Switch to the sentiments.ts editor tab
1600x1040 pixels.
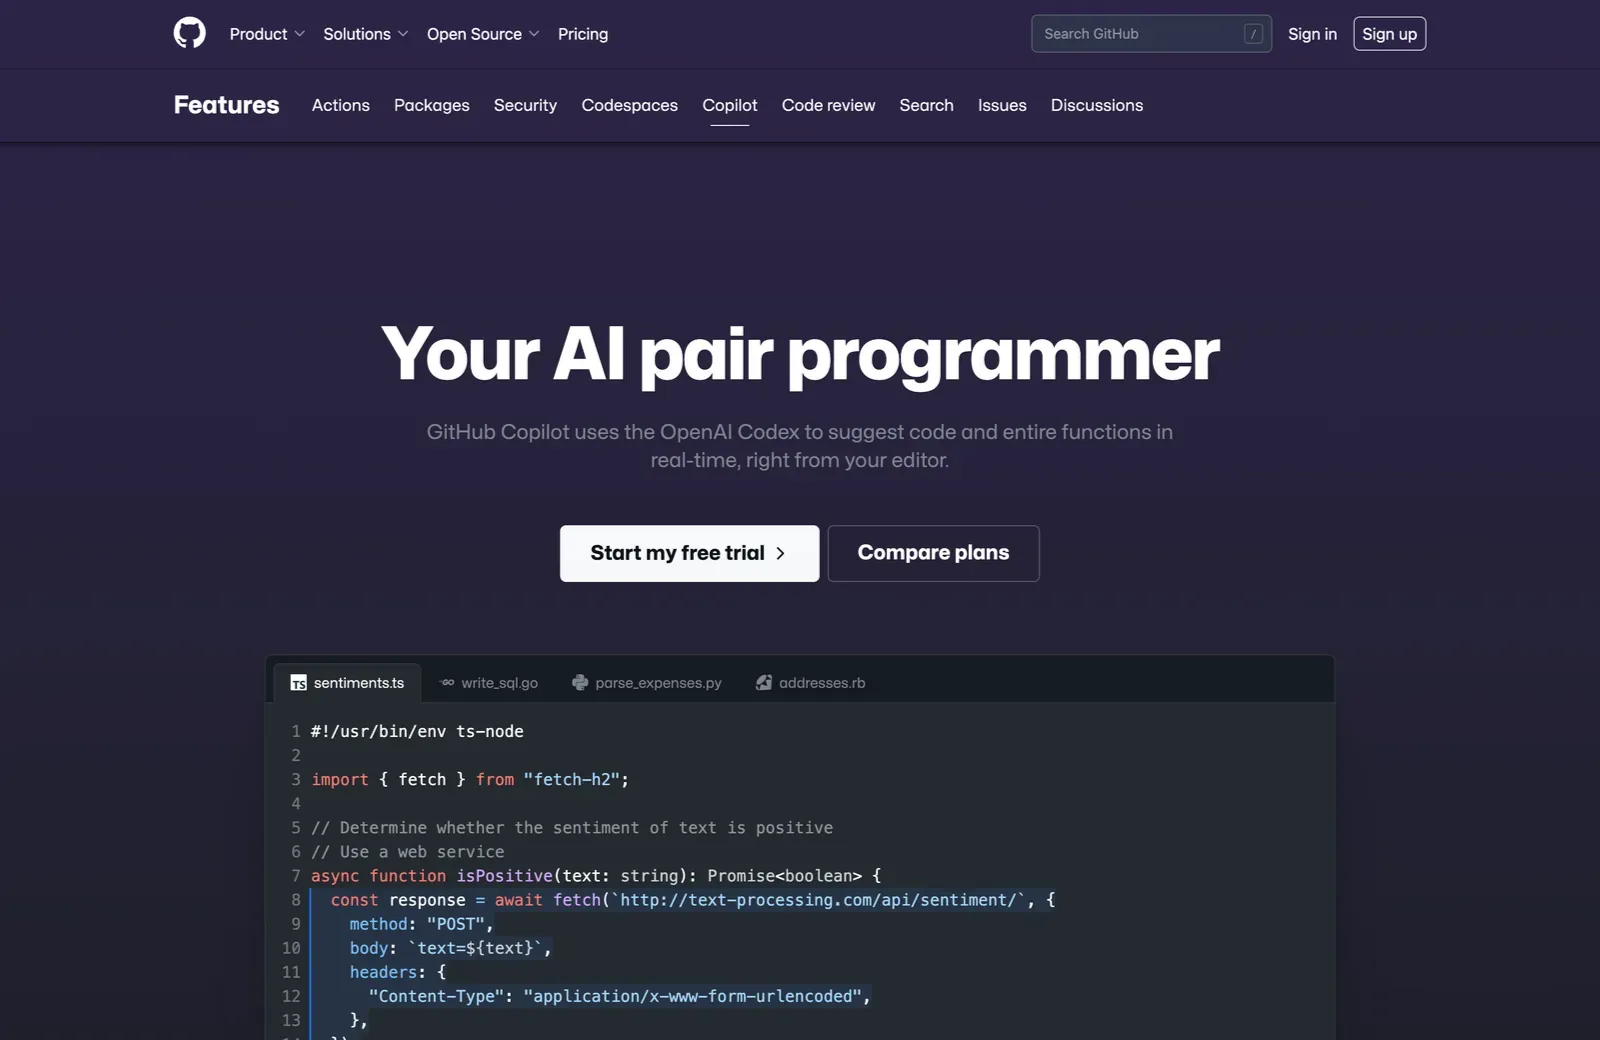pyautogui.click(x=347, y=683)
